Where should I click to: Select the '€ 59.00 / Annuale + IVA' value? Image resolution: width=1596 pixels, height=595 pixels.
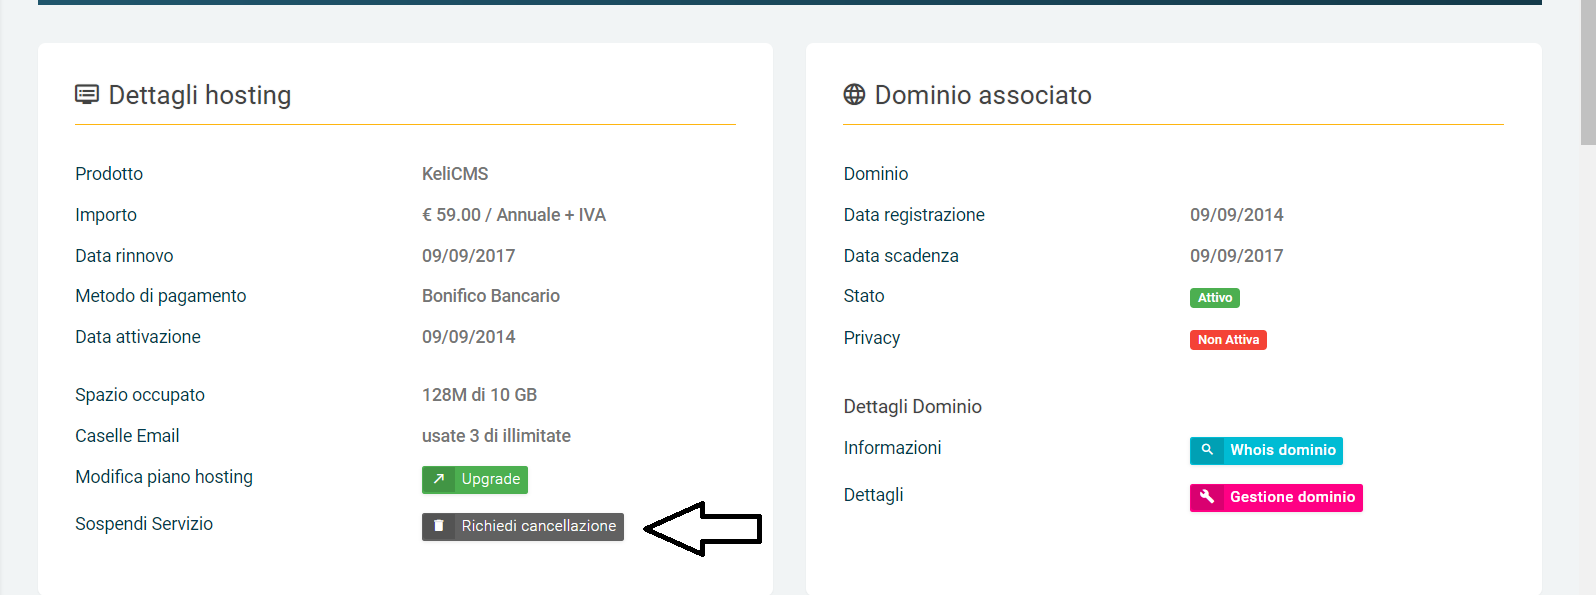pos(514,215)
